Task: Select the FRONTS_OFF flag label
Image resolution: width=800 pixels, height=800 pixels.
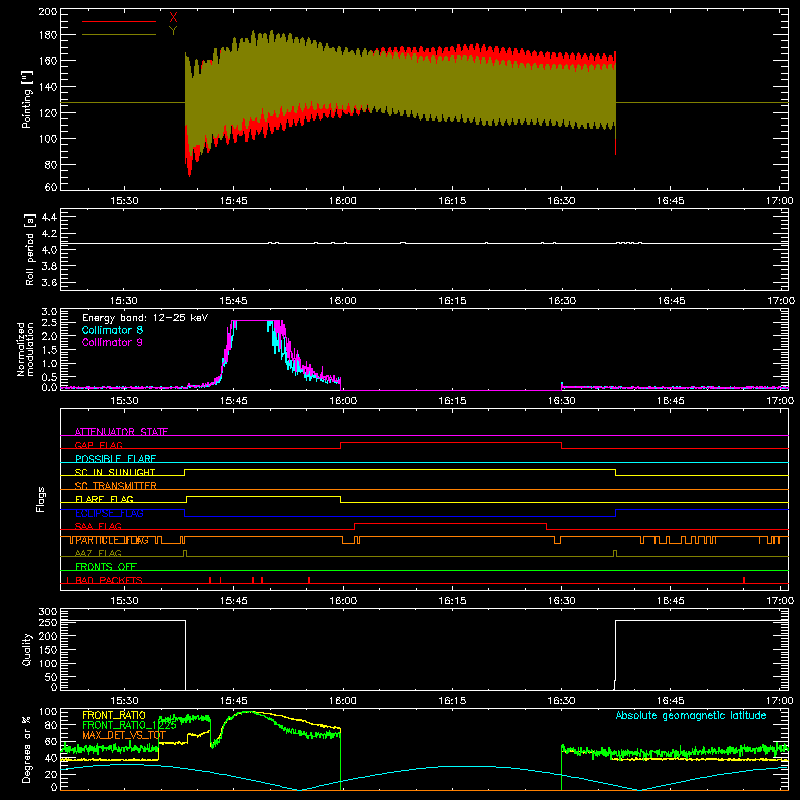Action: pos(106,567)
